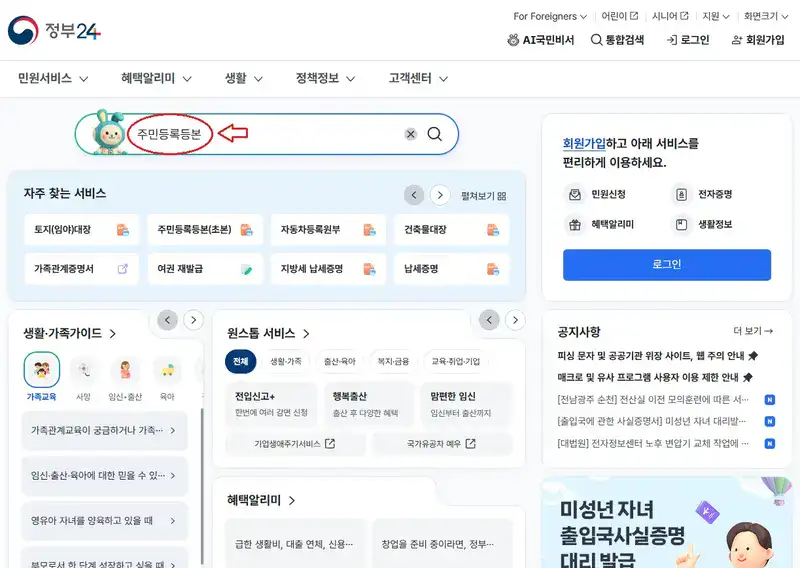Open 토지(임야)대장 service
Viewport: 800px width, 568px height.
click(x=82, y=230)
